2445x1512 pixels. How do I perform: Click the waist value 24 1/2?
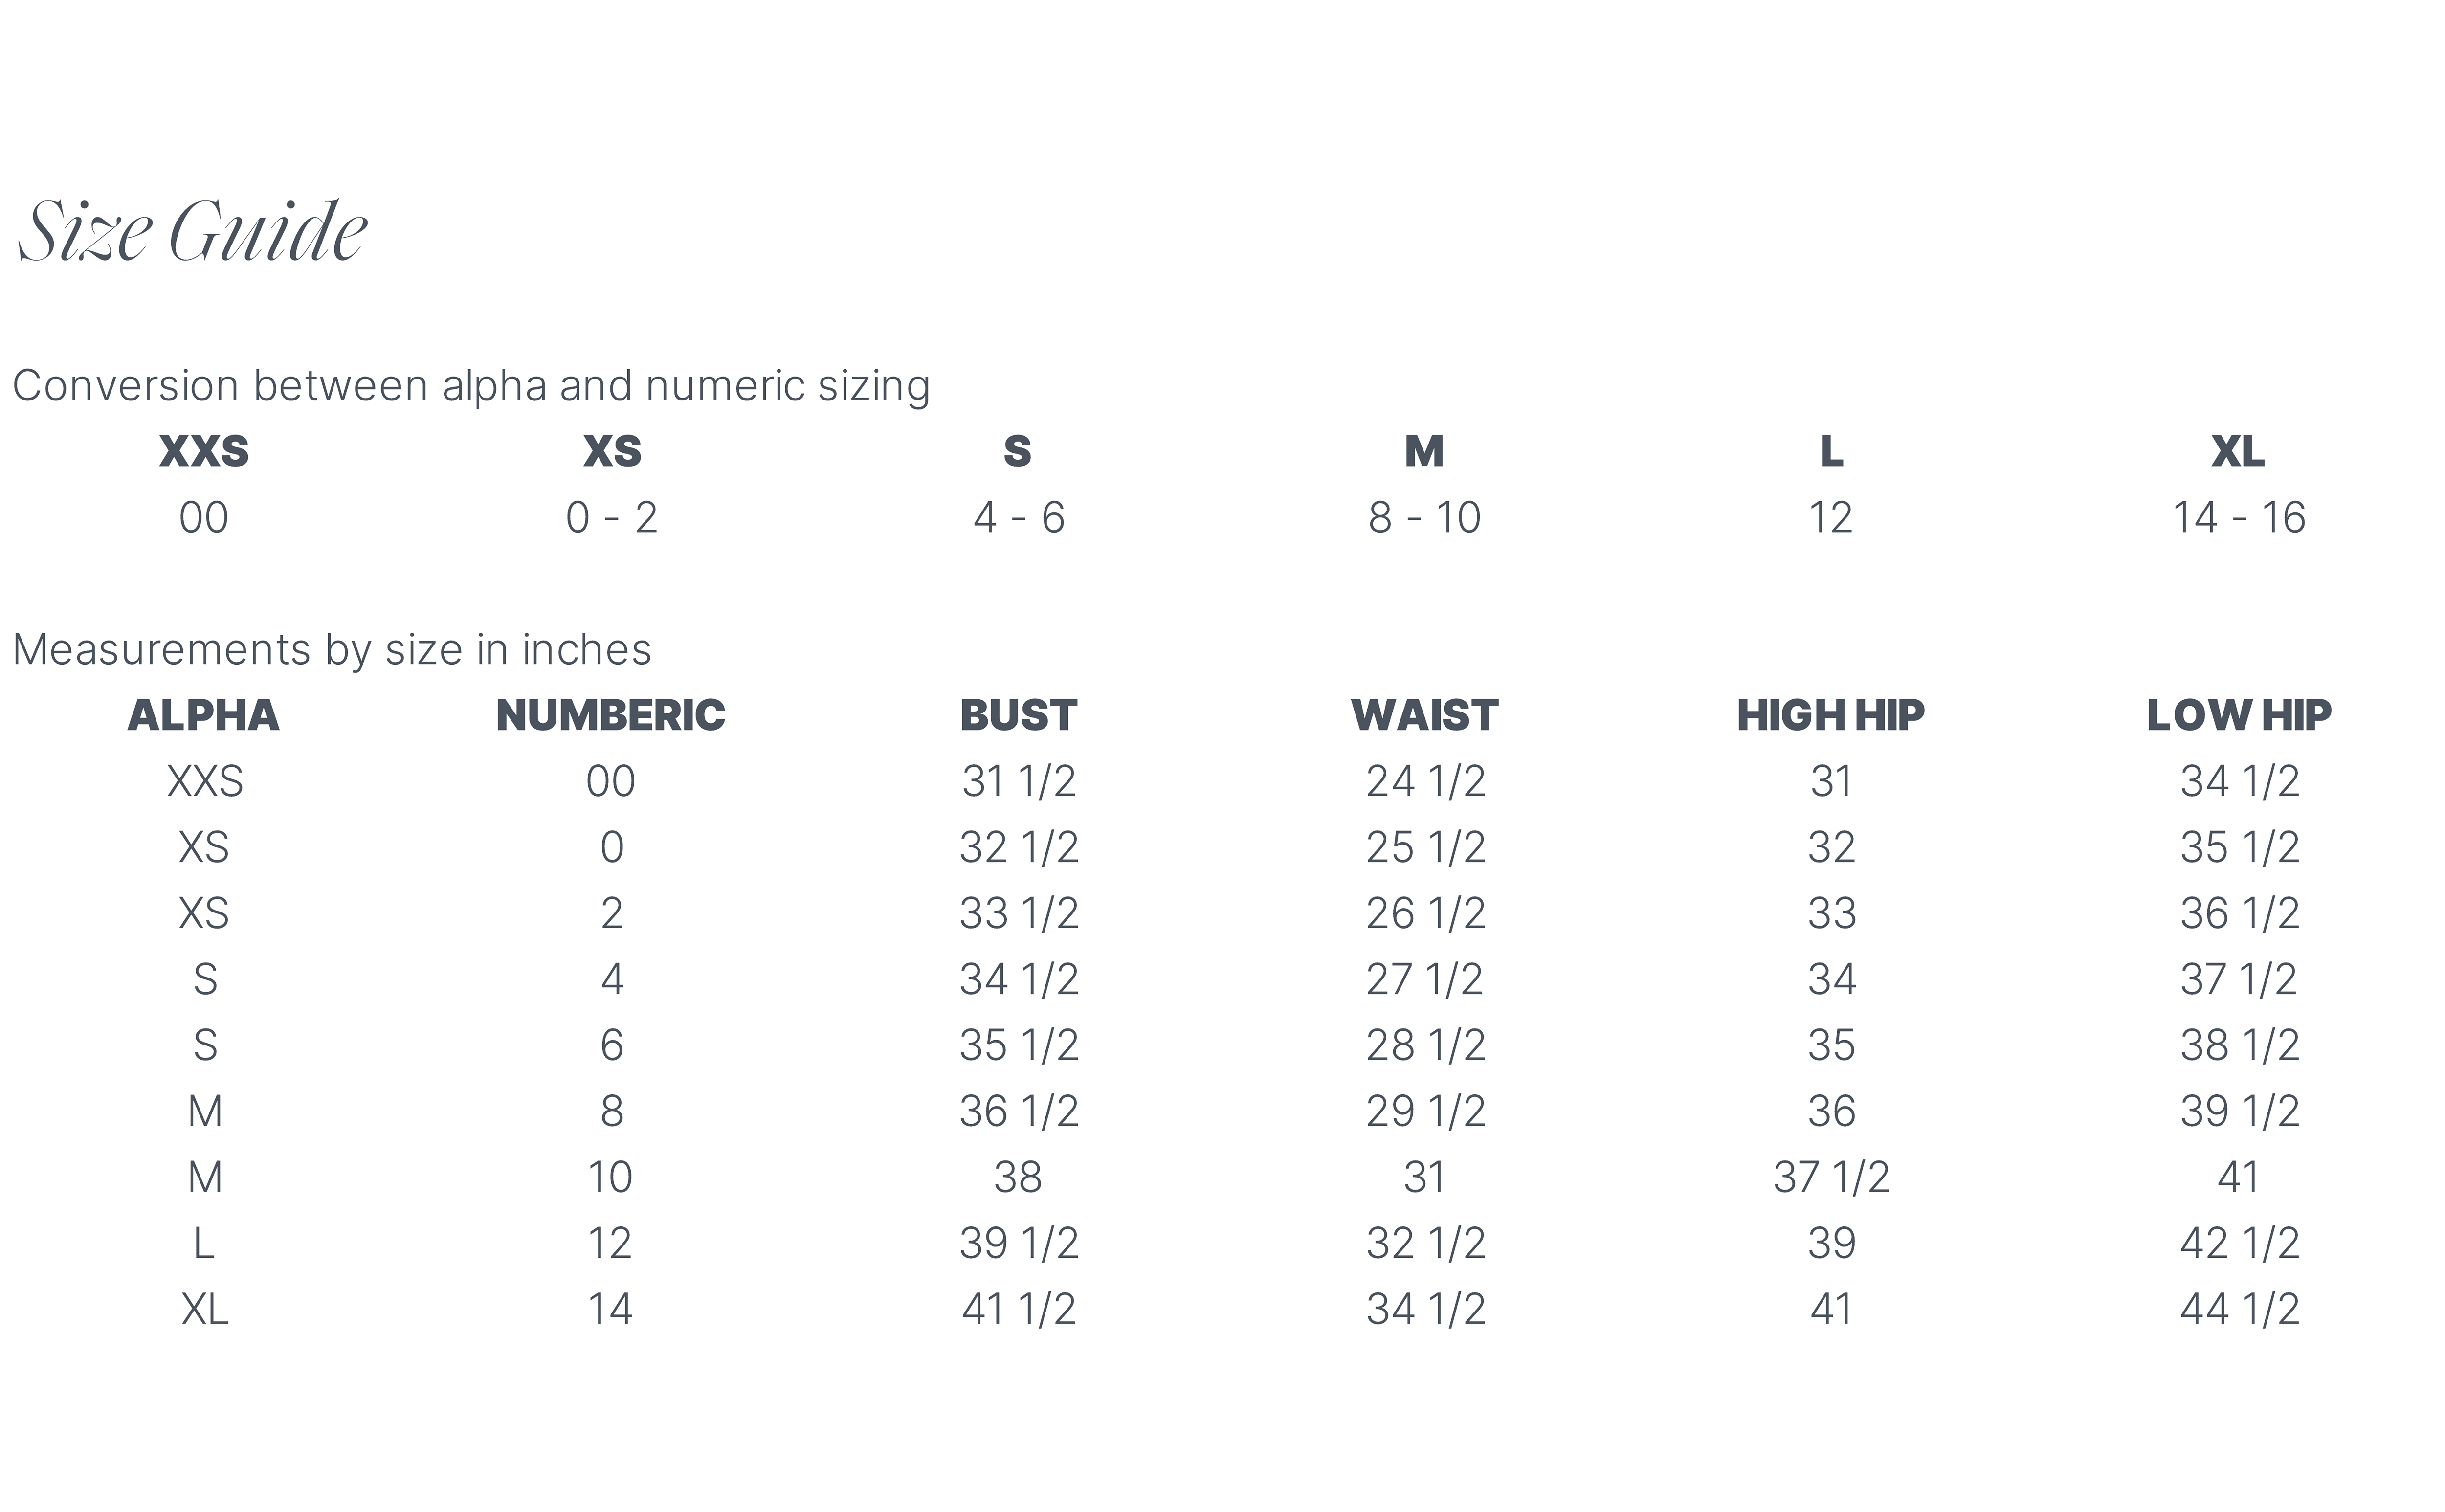click(x=1426, y=781)
